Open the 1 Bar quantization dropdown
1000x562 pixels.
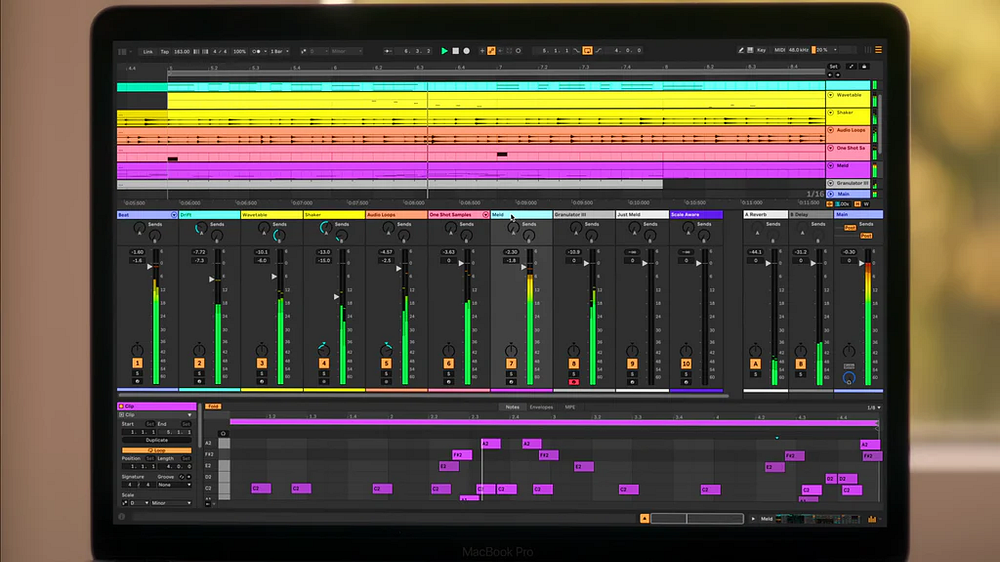[279, 51]
